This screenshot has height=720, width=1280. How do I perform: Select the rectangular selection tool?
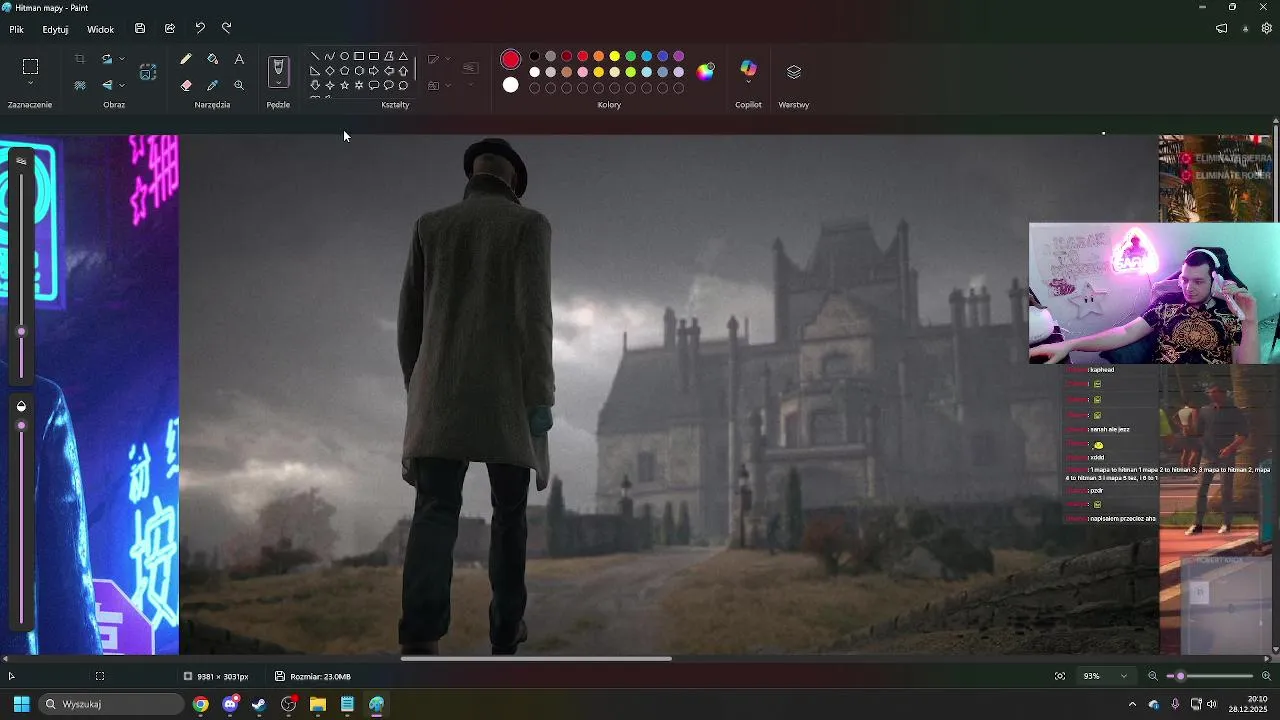click(30, 67)
